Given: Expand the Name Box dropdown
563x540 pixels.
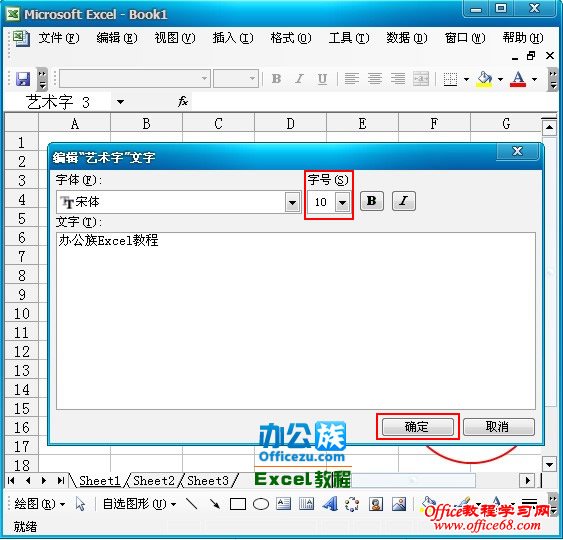Looking at the screenshot, I should 120,102.
